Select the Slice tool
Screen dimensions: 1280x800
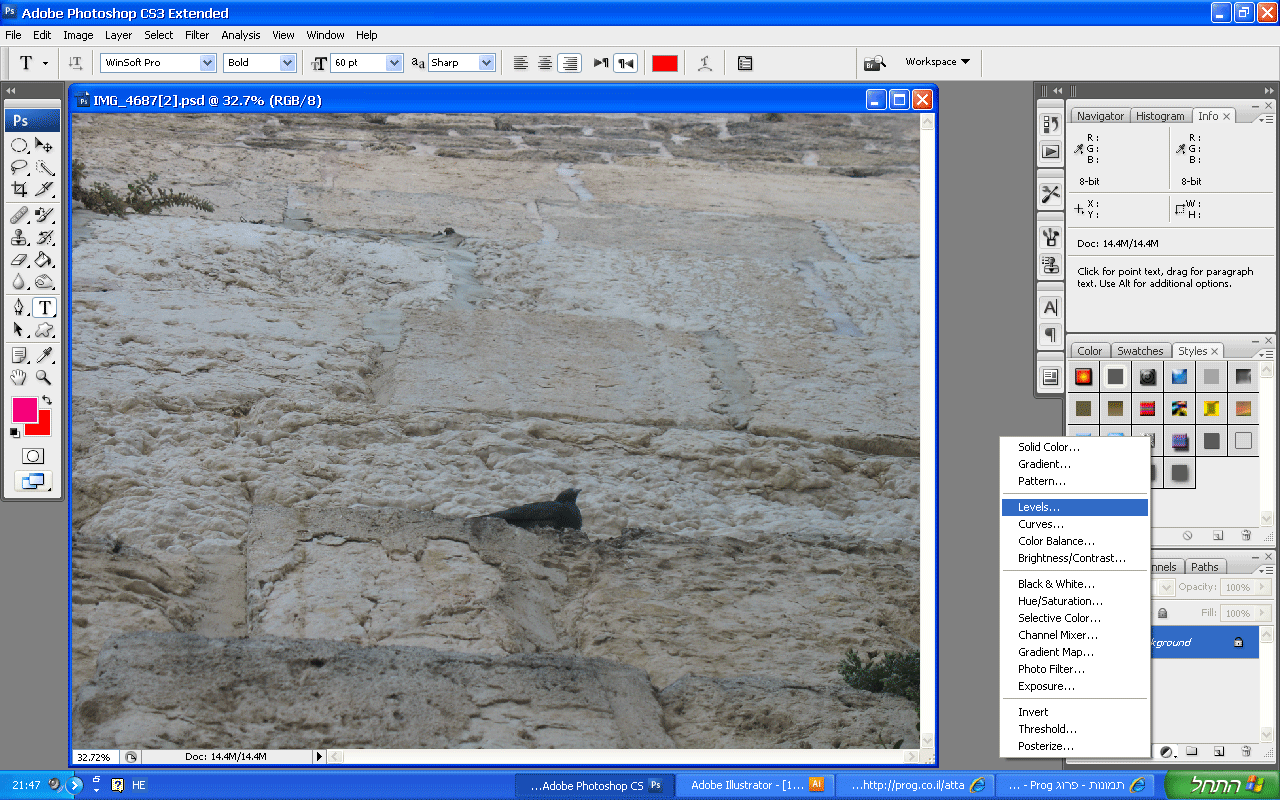tap(44, 189)
